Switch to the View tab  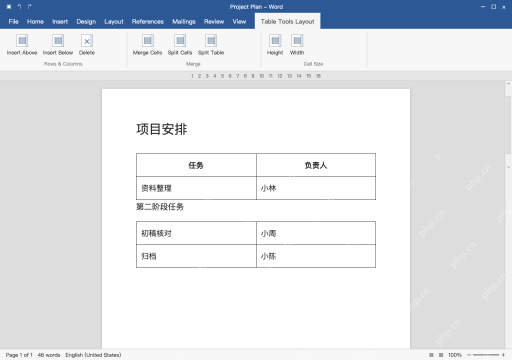tap(239, 22)
